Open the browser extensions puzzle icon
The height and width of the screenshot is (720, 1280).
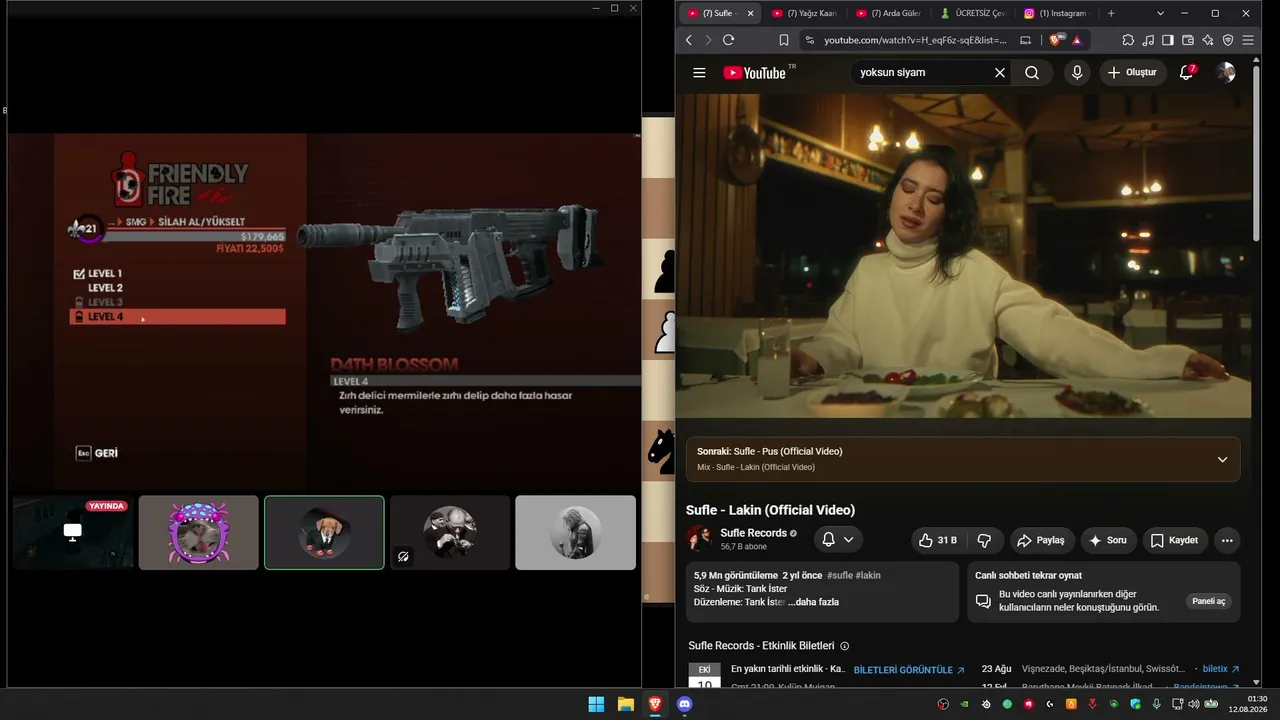point(1128,40)
